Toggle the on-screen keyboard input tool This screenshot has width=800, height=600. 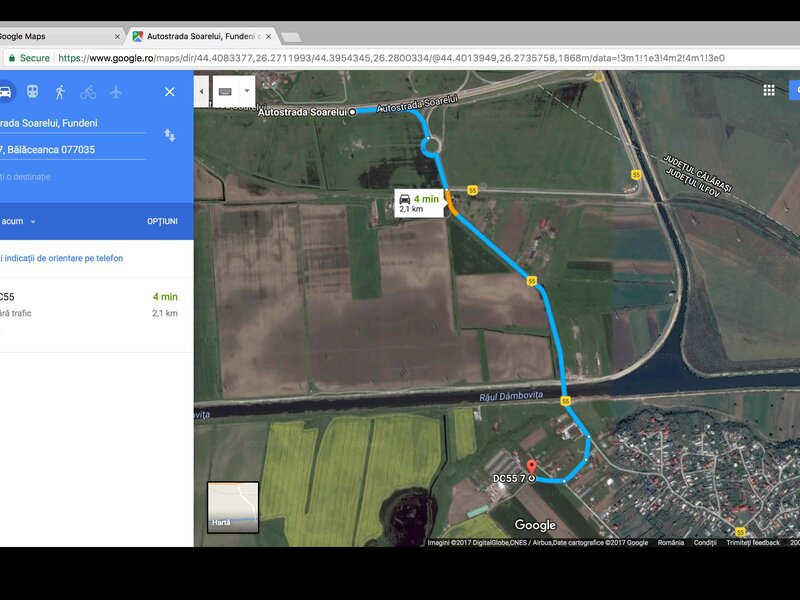pos(225,91)
